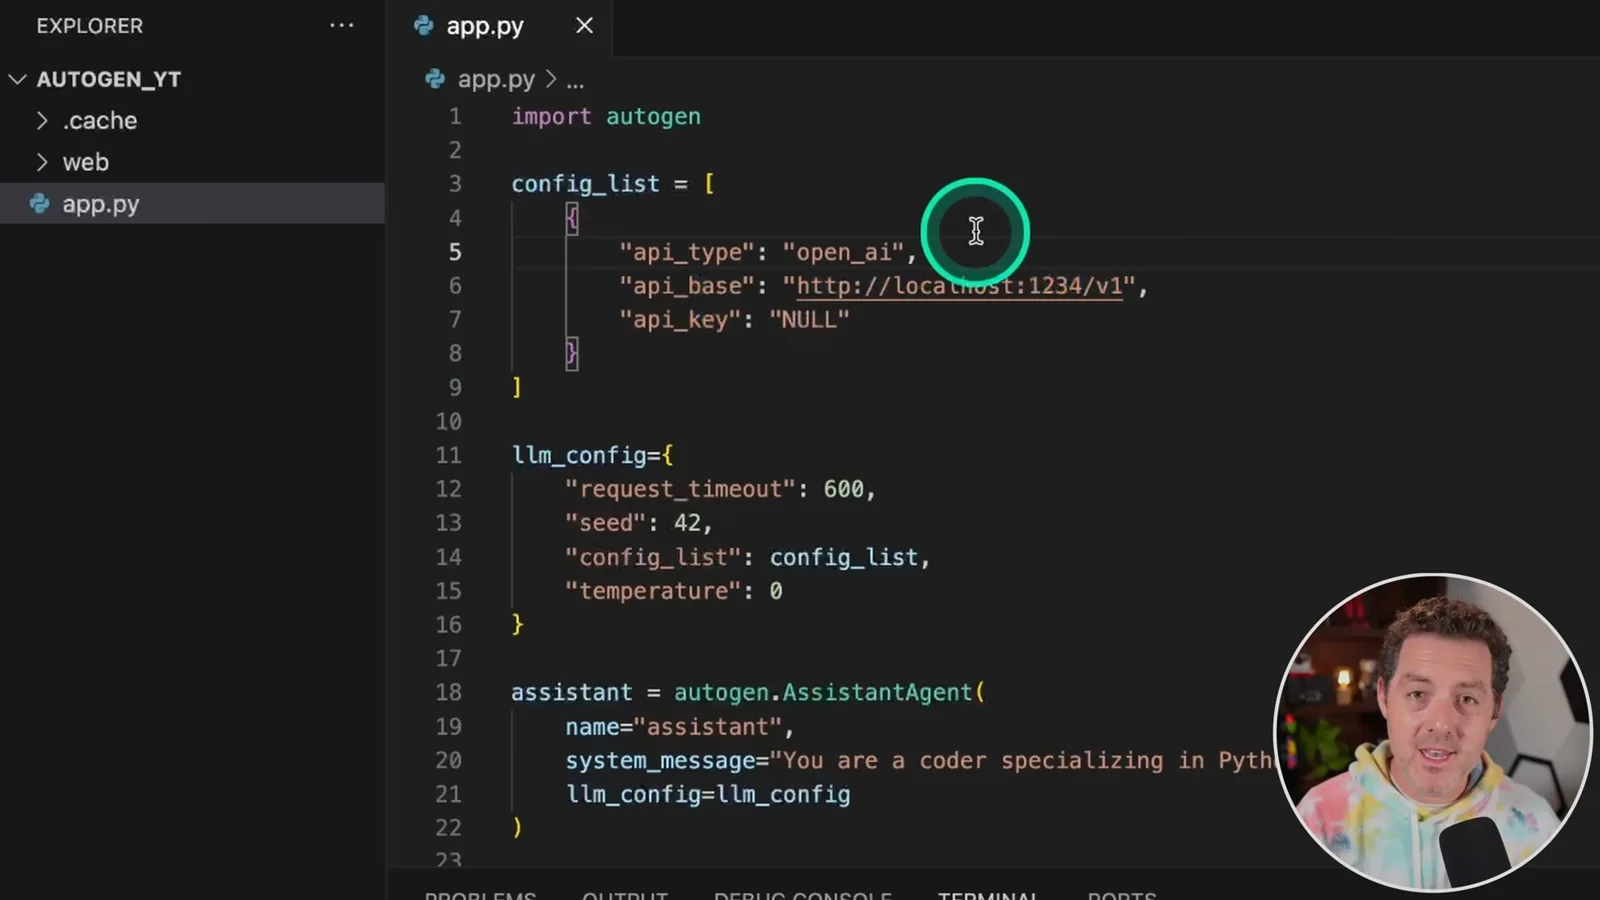Click the breadcrumb ellipsis after app.py
The width and height of the screenshot is (1600, 900).
(x=575, y=82)
